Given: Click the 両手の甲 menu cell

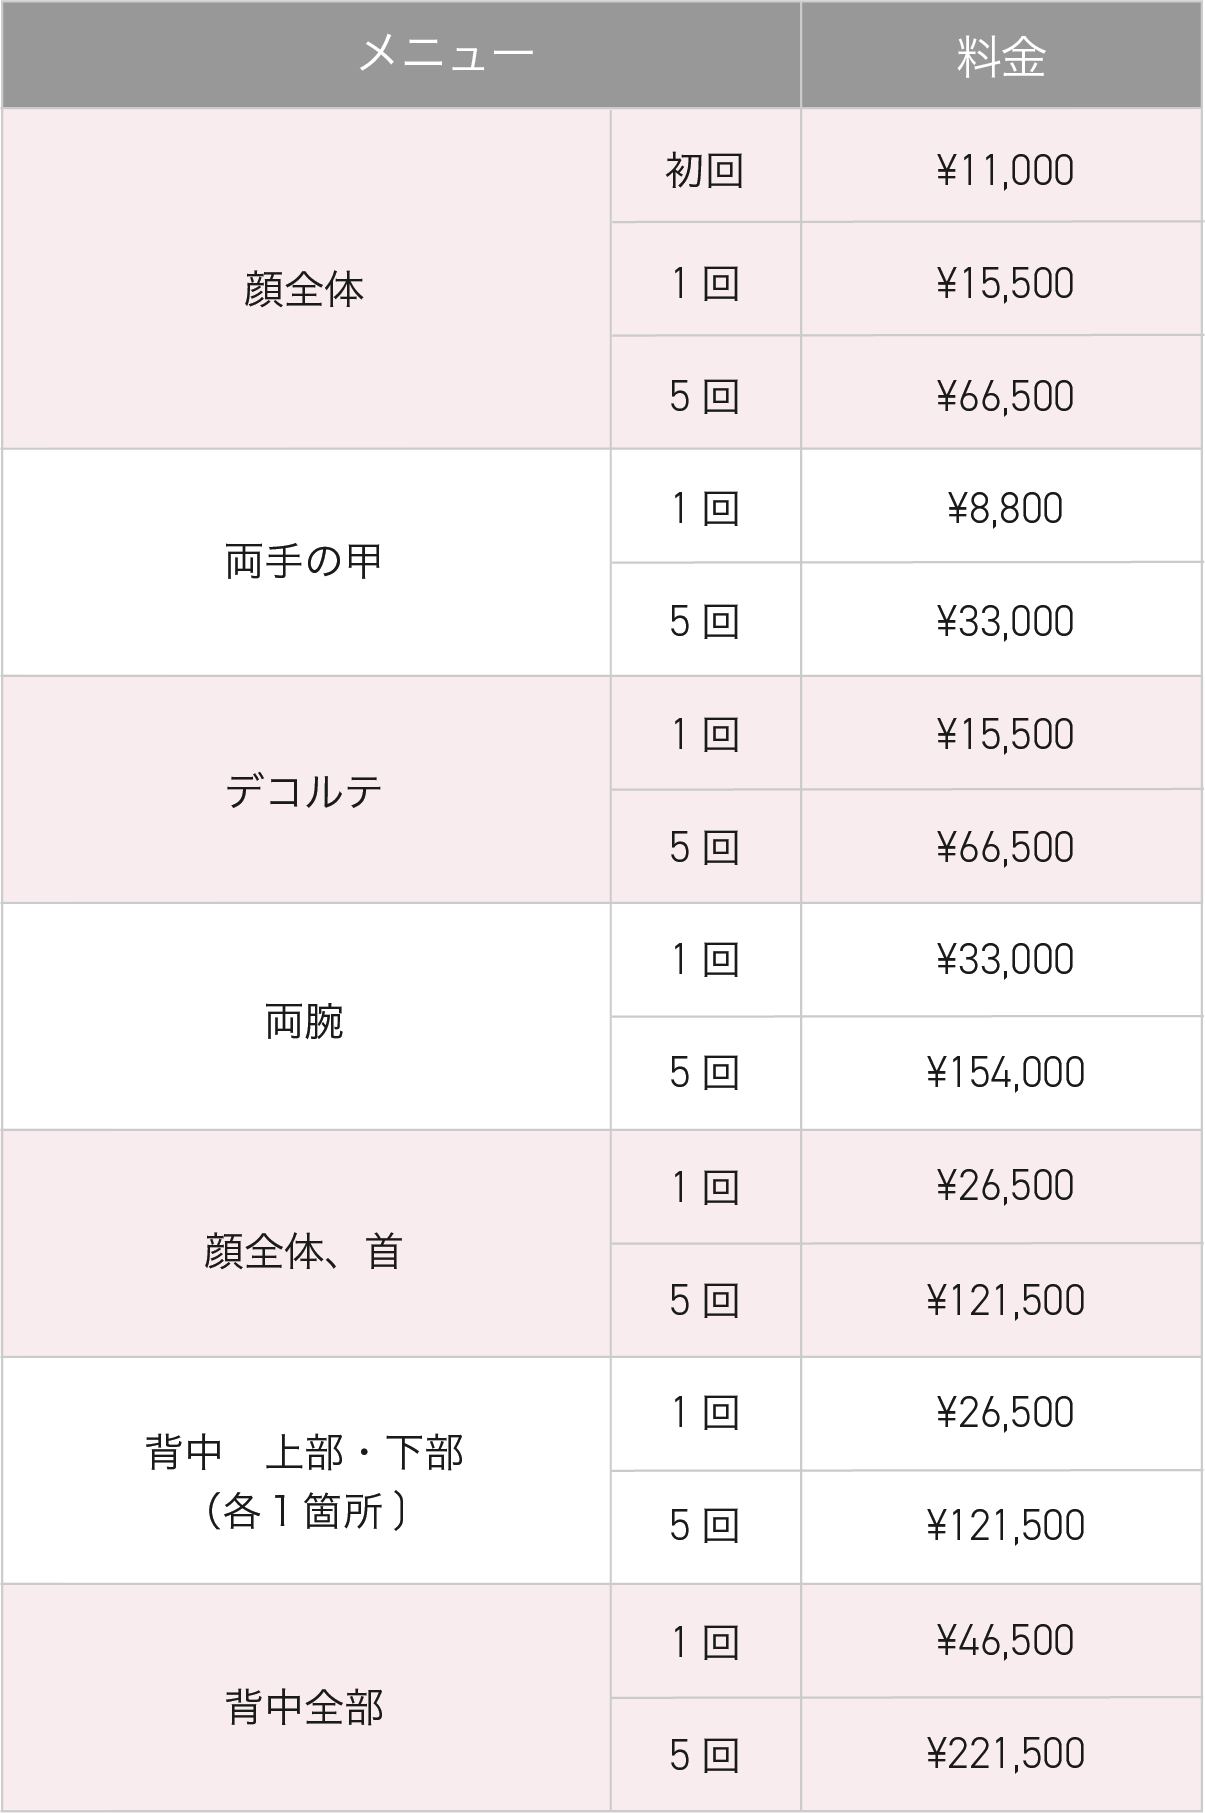Looking at the screenshot, I should (305, 562).
